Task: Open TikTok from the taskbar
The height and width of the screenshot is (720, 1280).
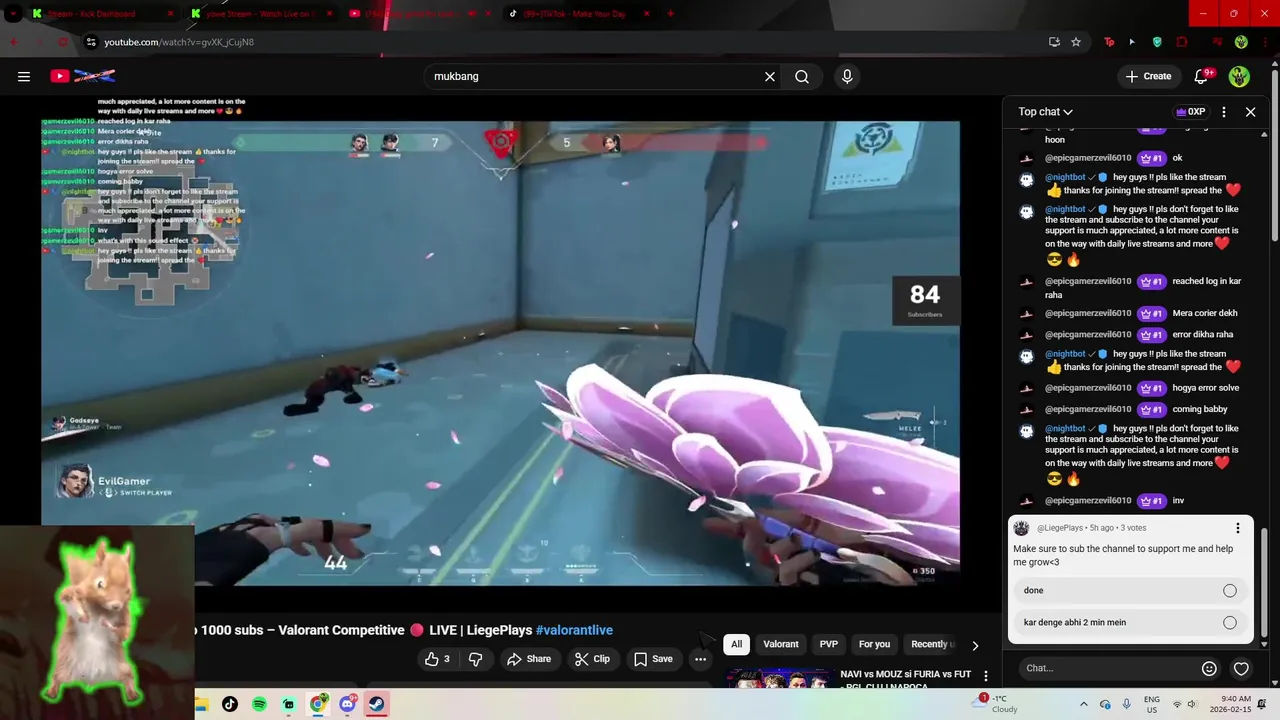Action: pyautogui.click(x=230, y=704)
